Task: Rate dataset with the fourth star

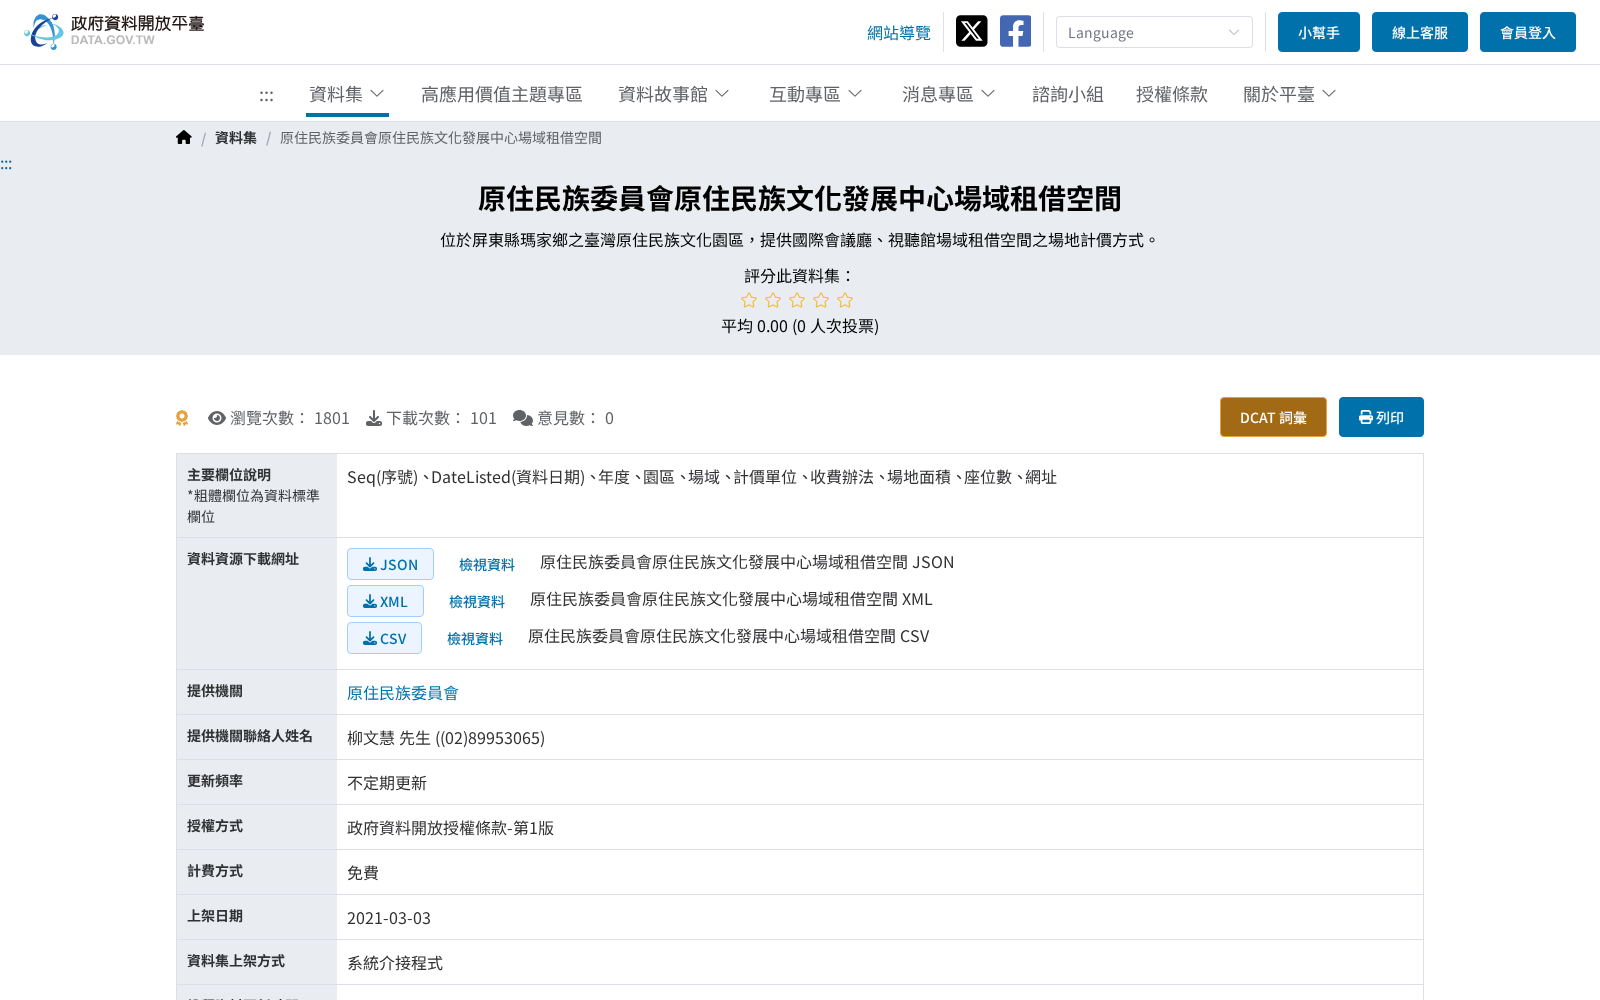Action: 821,300
